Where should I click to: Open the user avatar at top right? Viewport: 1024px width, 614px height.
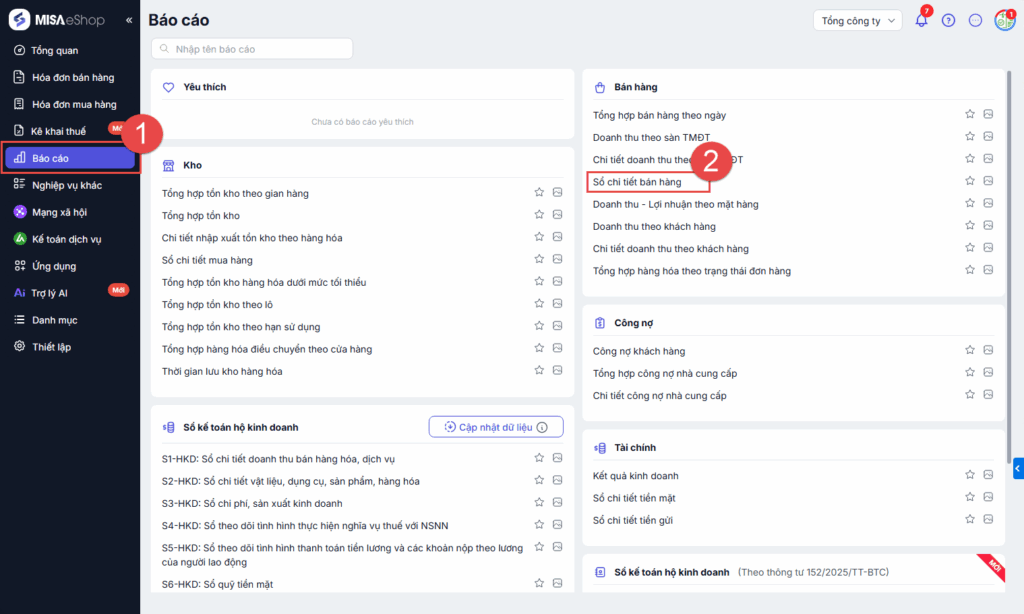[1004, 20]
